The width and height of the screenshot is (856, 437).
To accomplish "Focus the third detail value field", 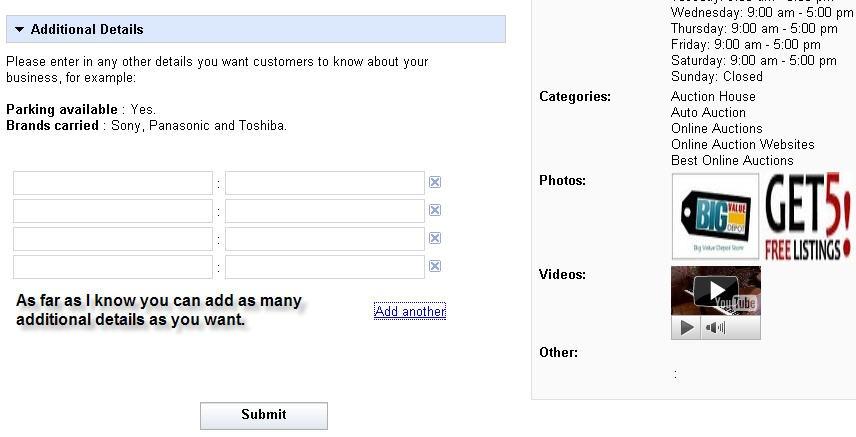I will 325,239.
